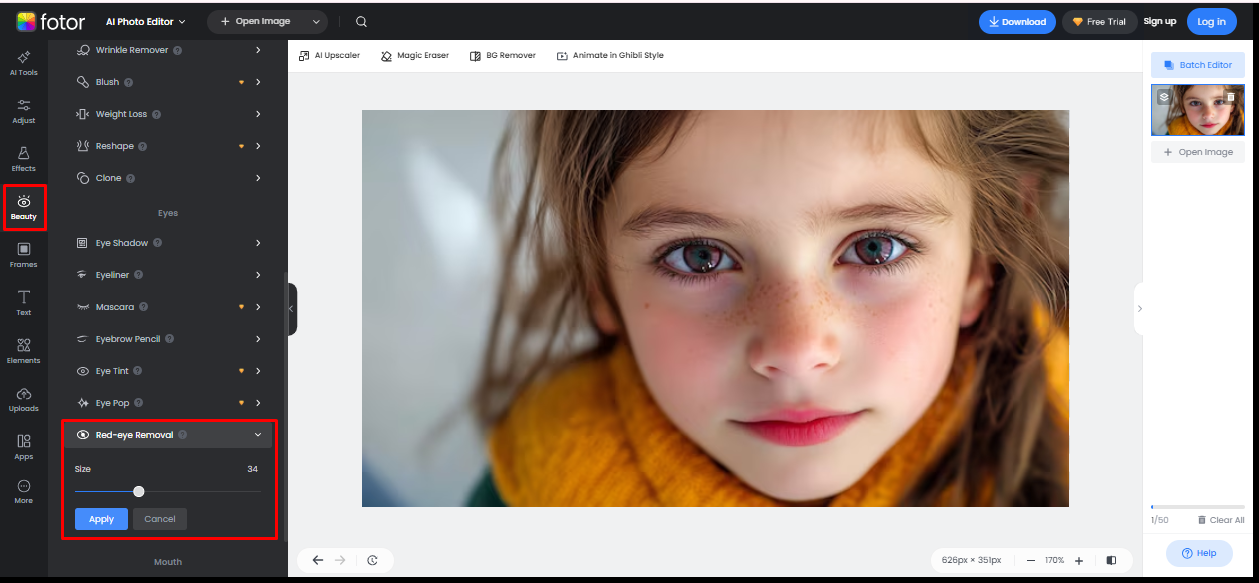Viewport: 1259px width, 583px height.
Task: Open the AI Photo Editor dropdown
Action: [145, 20]
